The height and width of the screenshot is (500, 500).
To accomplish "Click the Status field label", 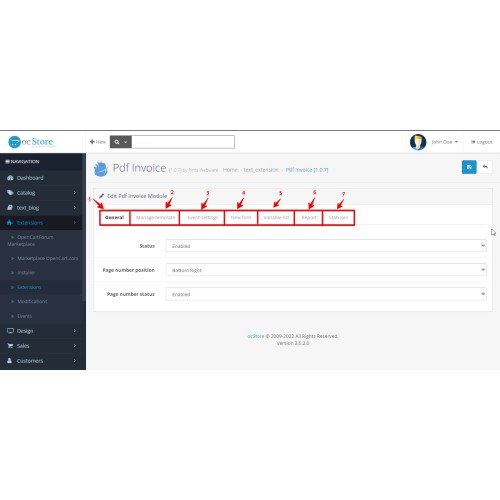I will point(147,246).
